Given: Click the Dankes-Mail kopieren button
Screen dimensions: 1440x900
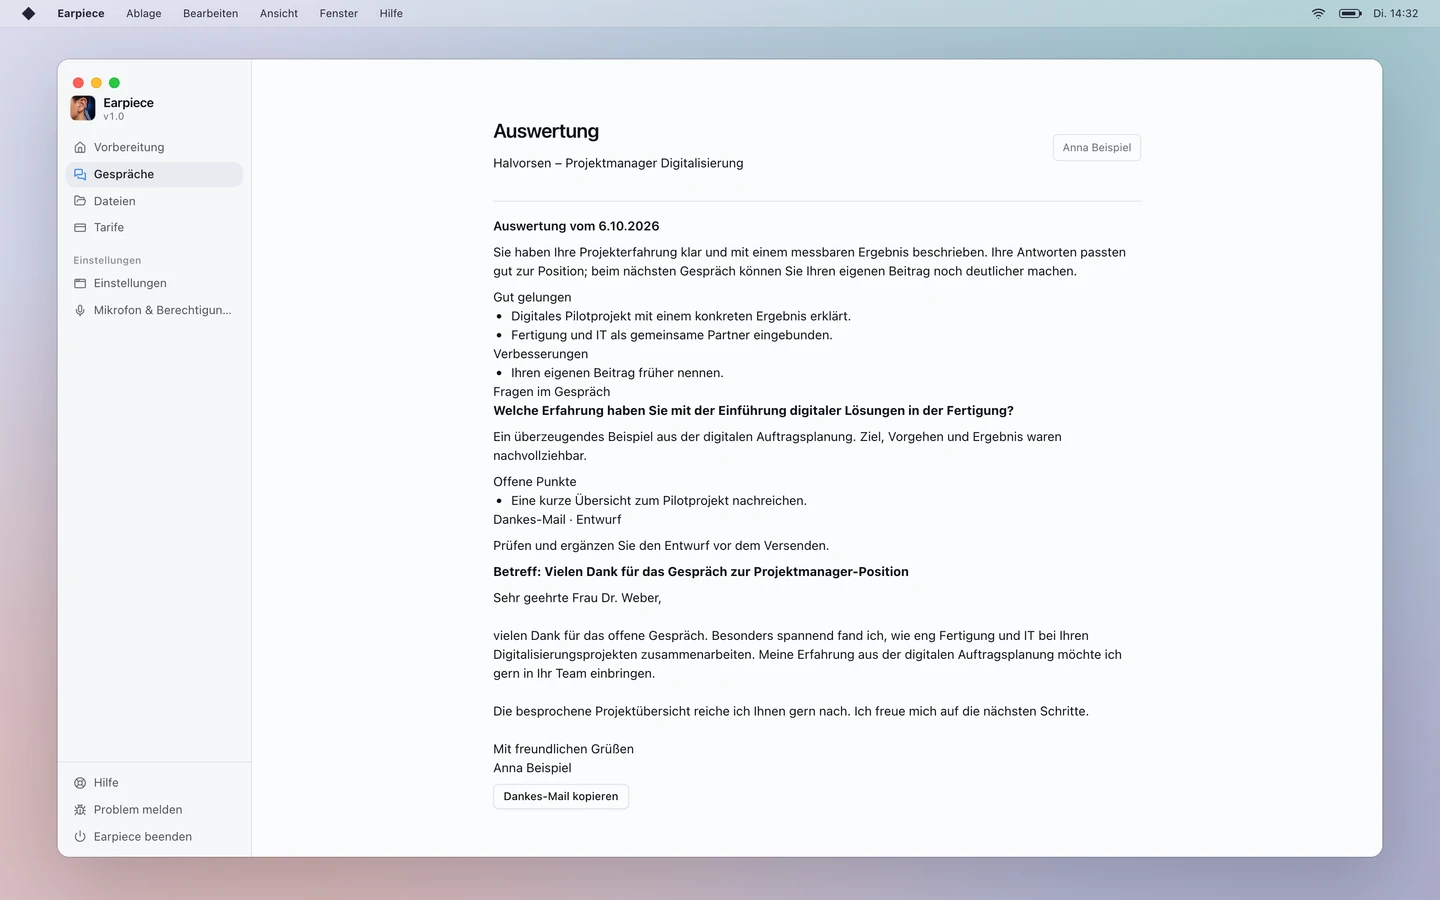Looking at the screenshot, I should point(561,797).
